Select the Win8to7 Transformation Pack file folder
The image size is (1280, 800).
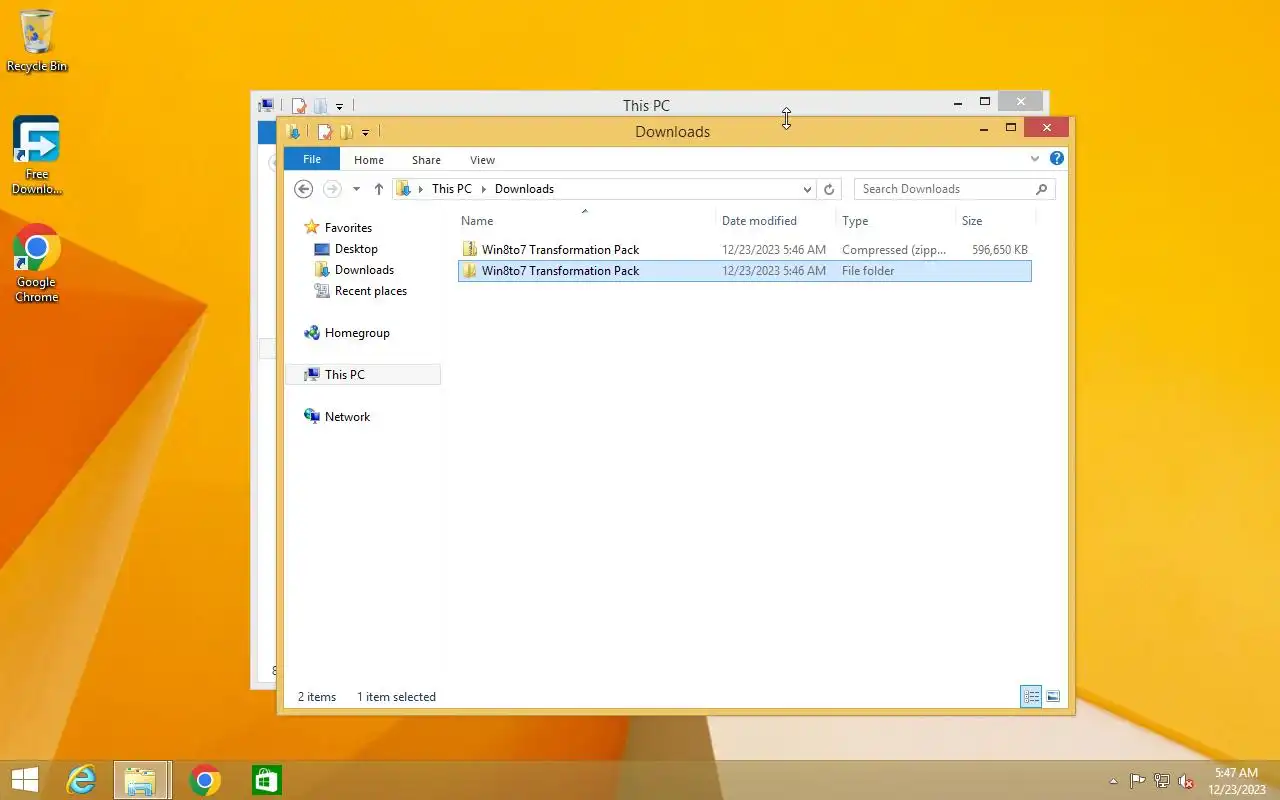click(x=744, y=271)
